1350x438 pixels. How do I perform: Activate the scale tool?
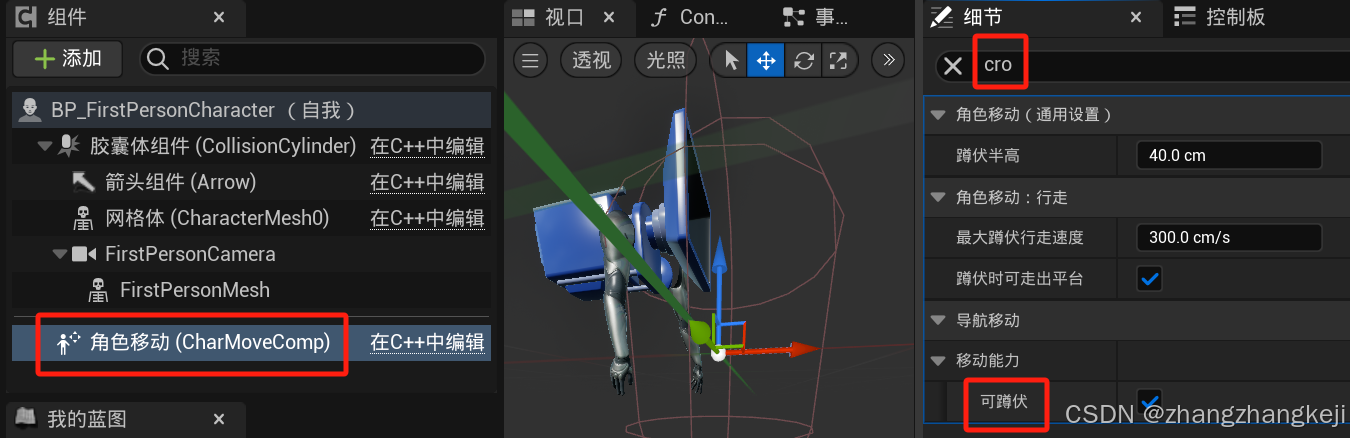coord(839,61)
